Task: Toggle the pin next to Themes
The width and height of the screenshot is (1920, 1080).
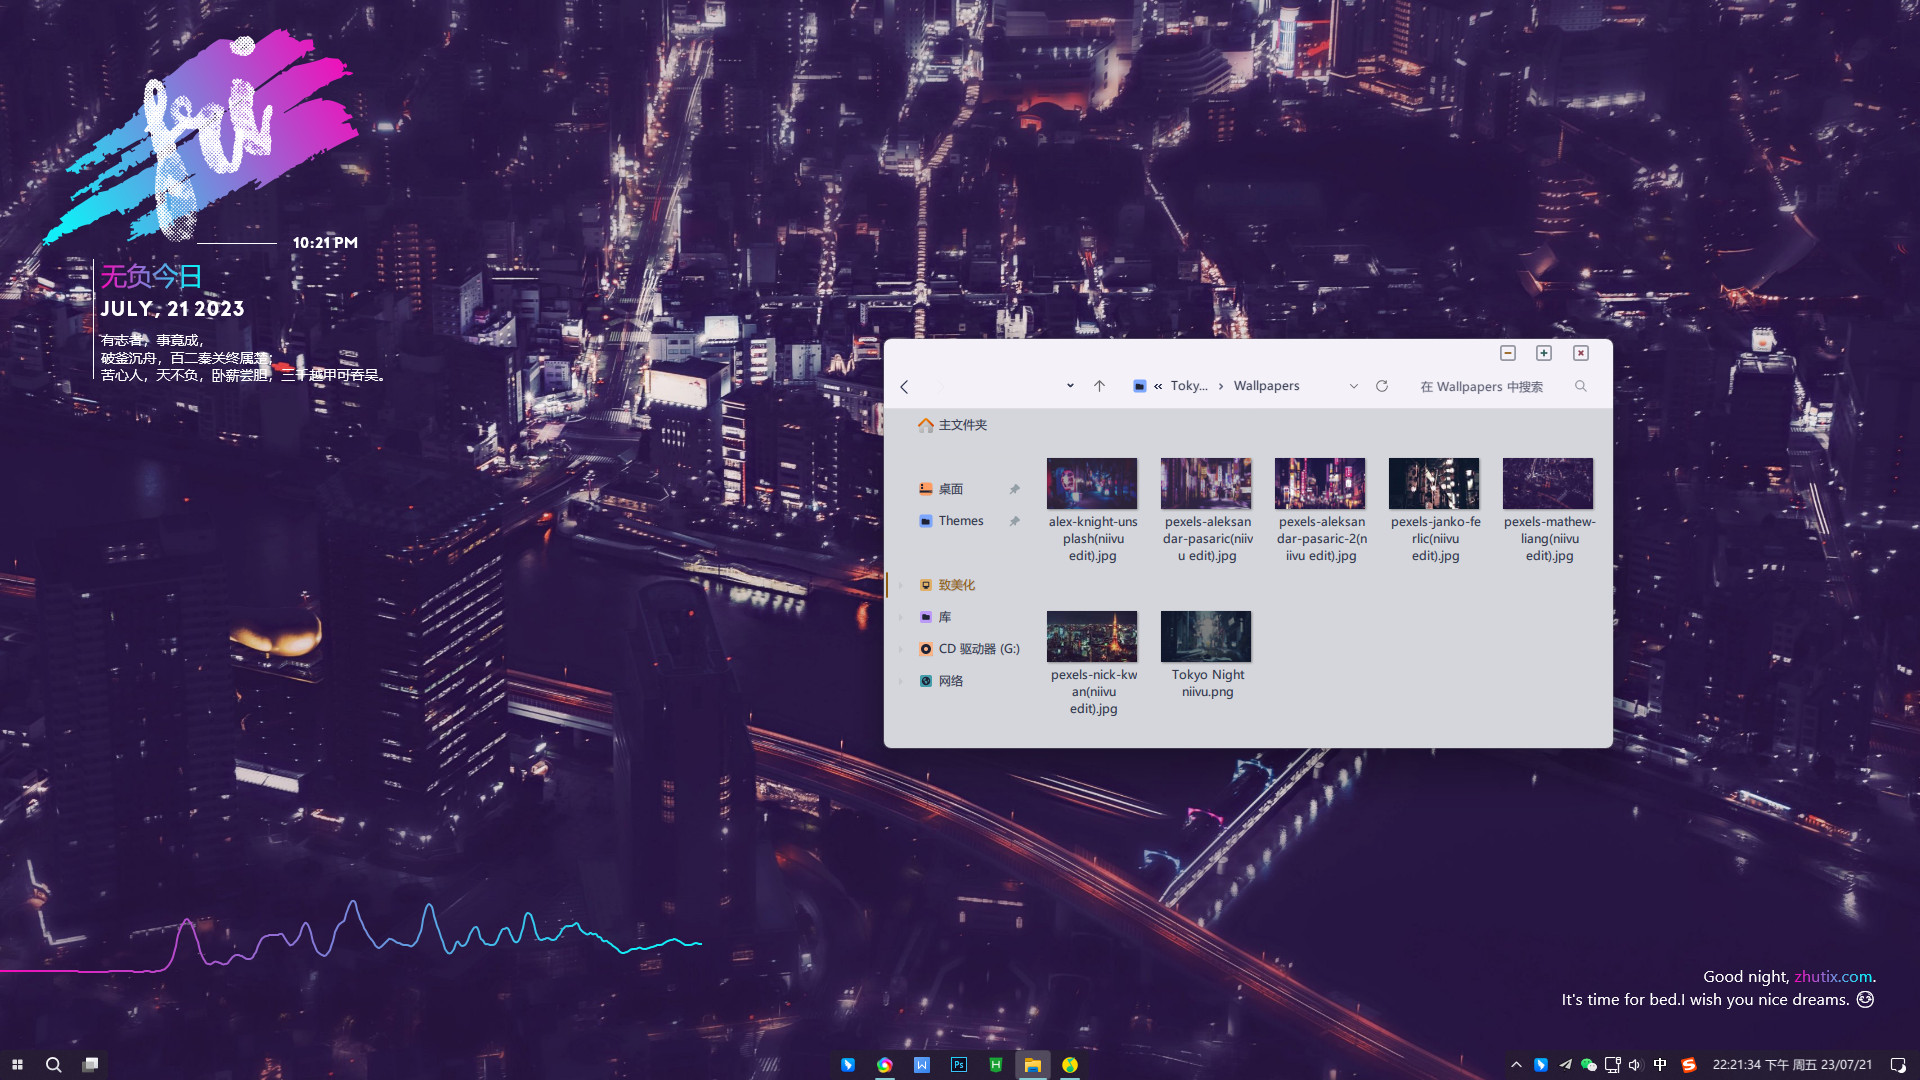Action: [x=1014, y=522]
